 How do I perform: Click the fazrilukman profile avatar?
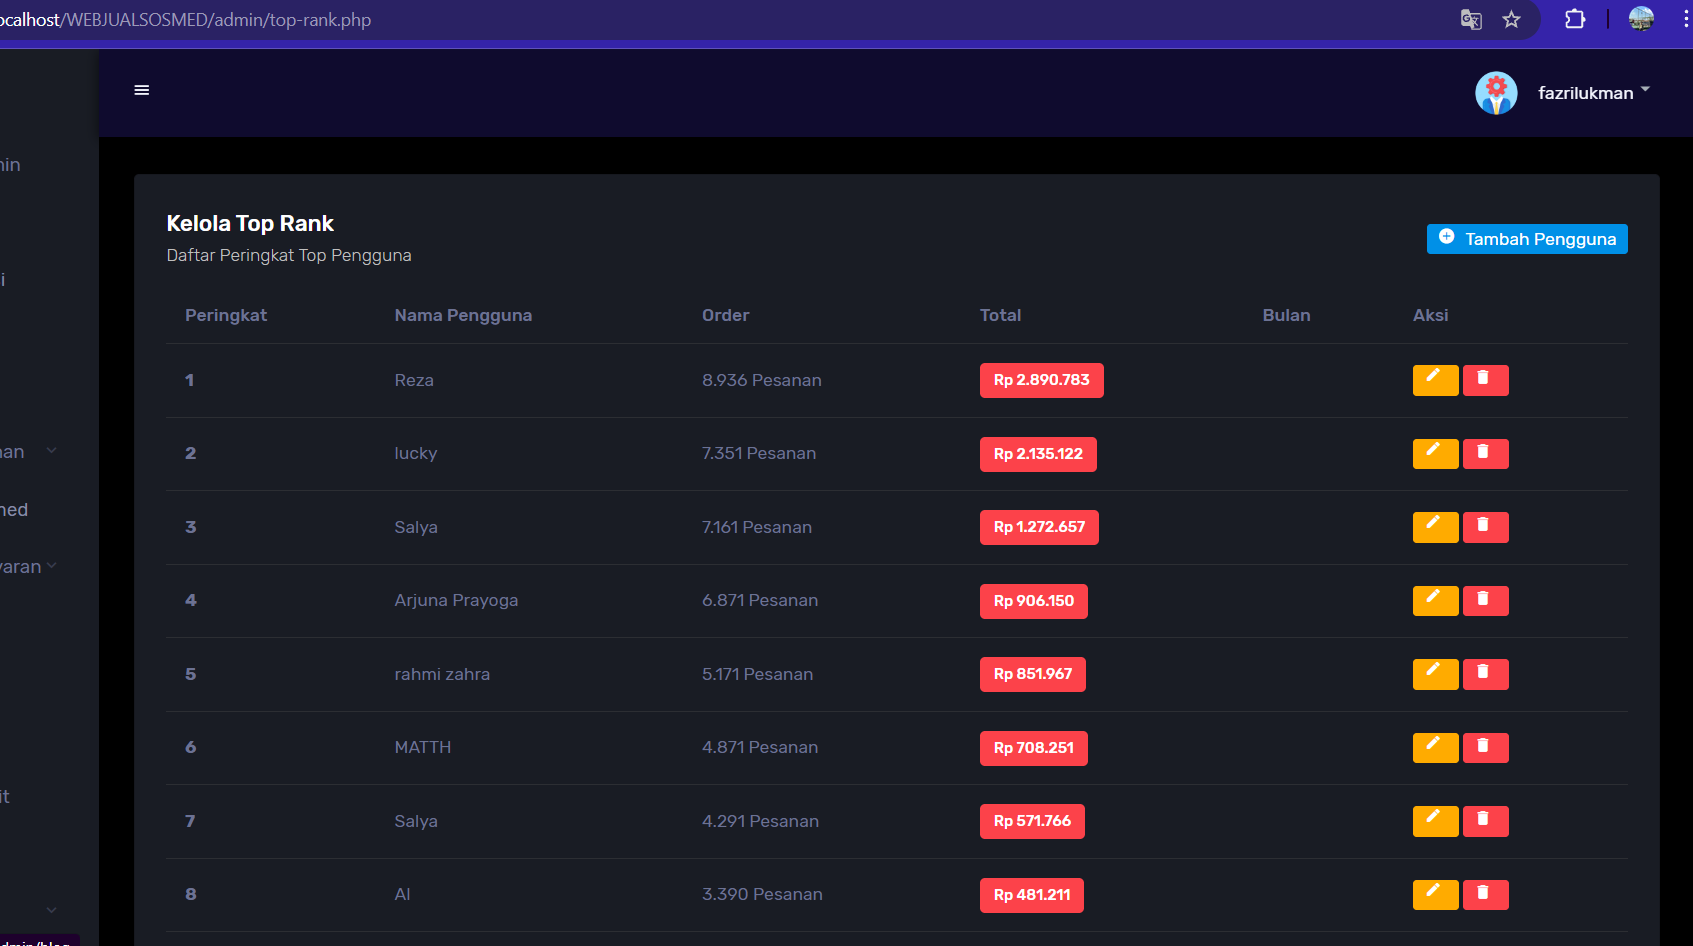pos(1496,93)
